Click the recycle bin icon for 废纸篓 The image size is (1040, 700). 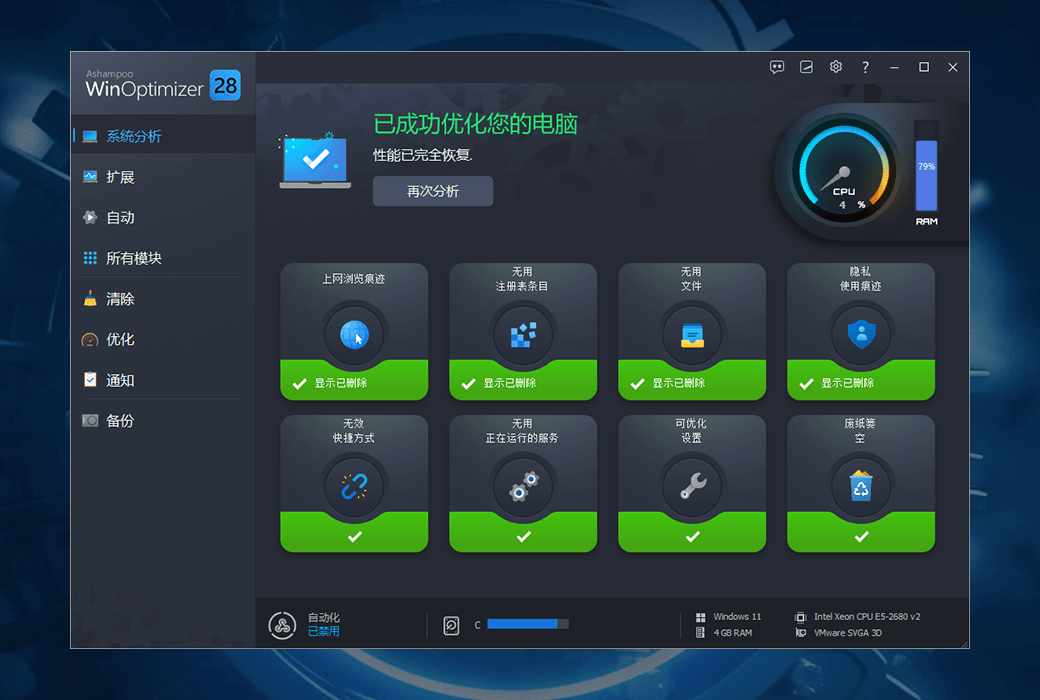tap(861, 486)
